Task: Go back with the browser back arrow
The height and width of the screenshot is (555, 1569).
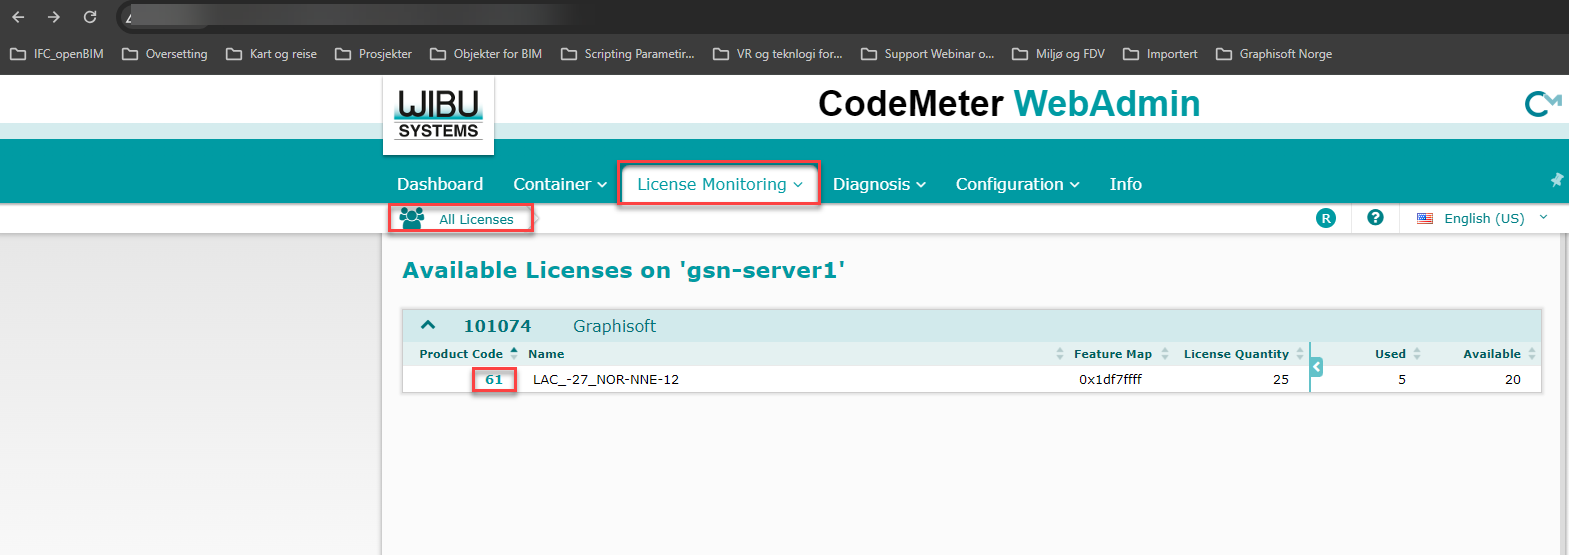Action: pyautogui.click(x=18, y=17)
